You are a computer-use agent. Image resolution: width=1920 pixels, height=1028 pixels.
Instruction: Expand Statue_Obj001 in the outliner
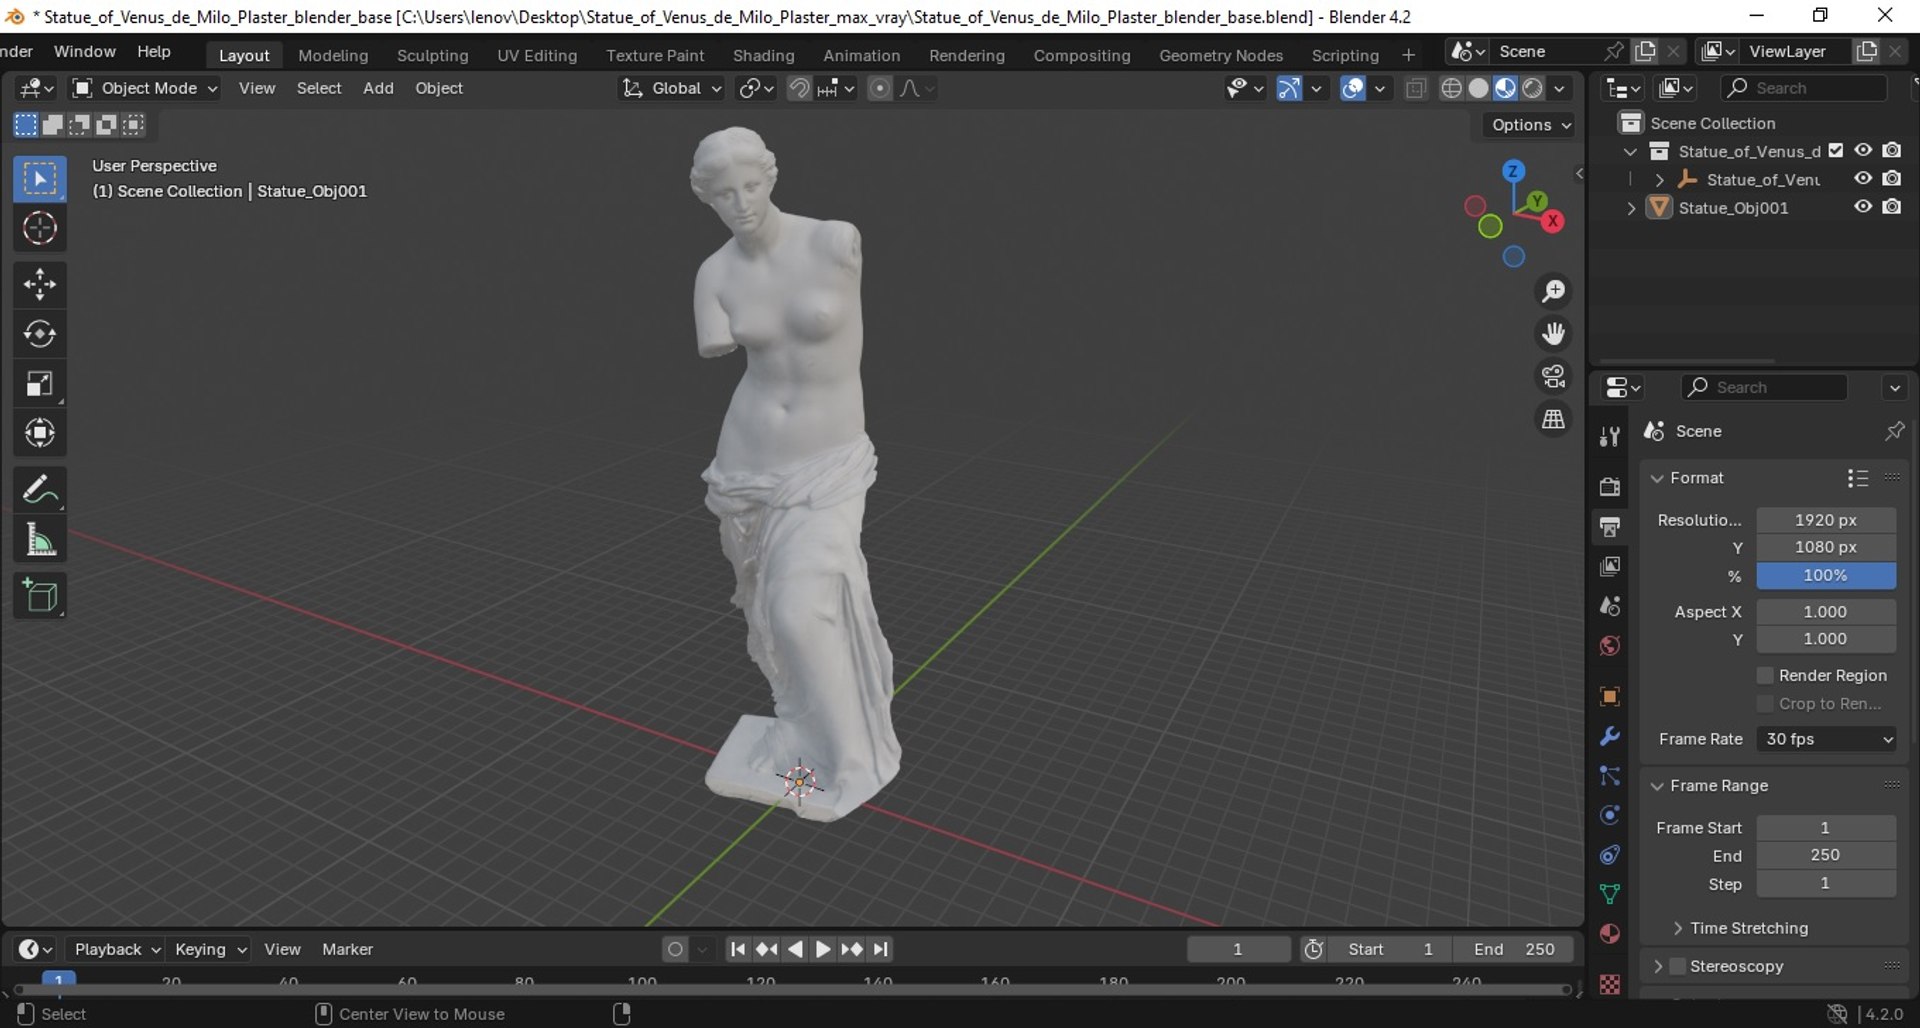pyautogui.click(x=1631, y=208)
